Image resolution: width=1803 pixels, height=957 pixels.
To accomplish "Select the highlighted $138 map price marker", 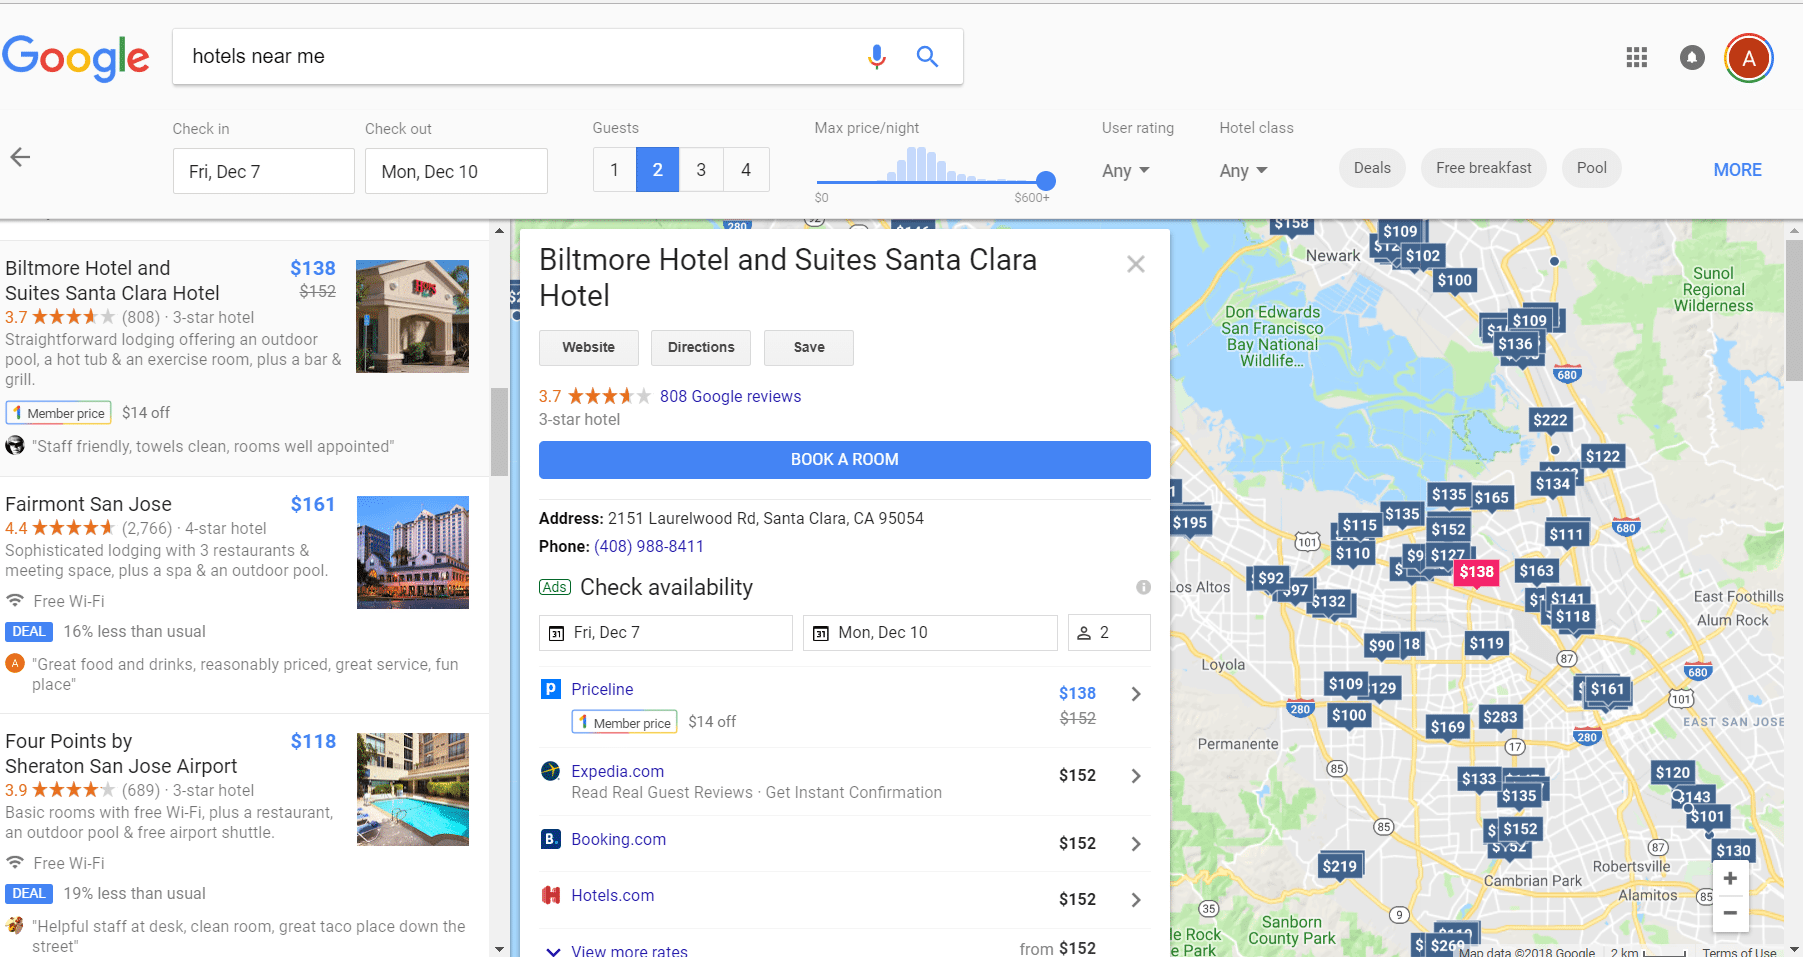I will click(1477, 572).
